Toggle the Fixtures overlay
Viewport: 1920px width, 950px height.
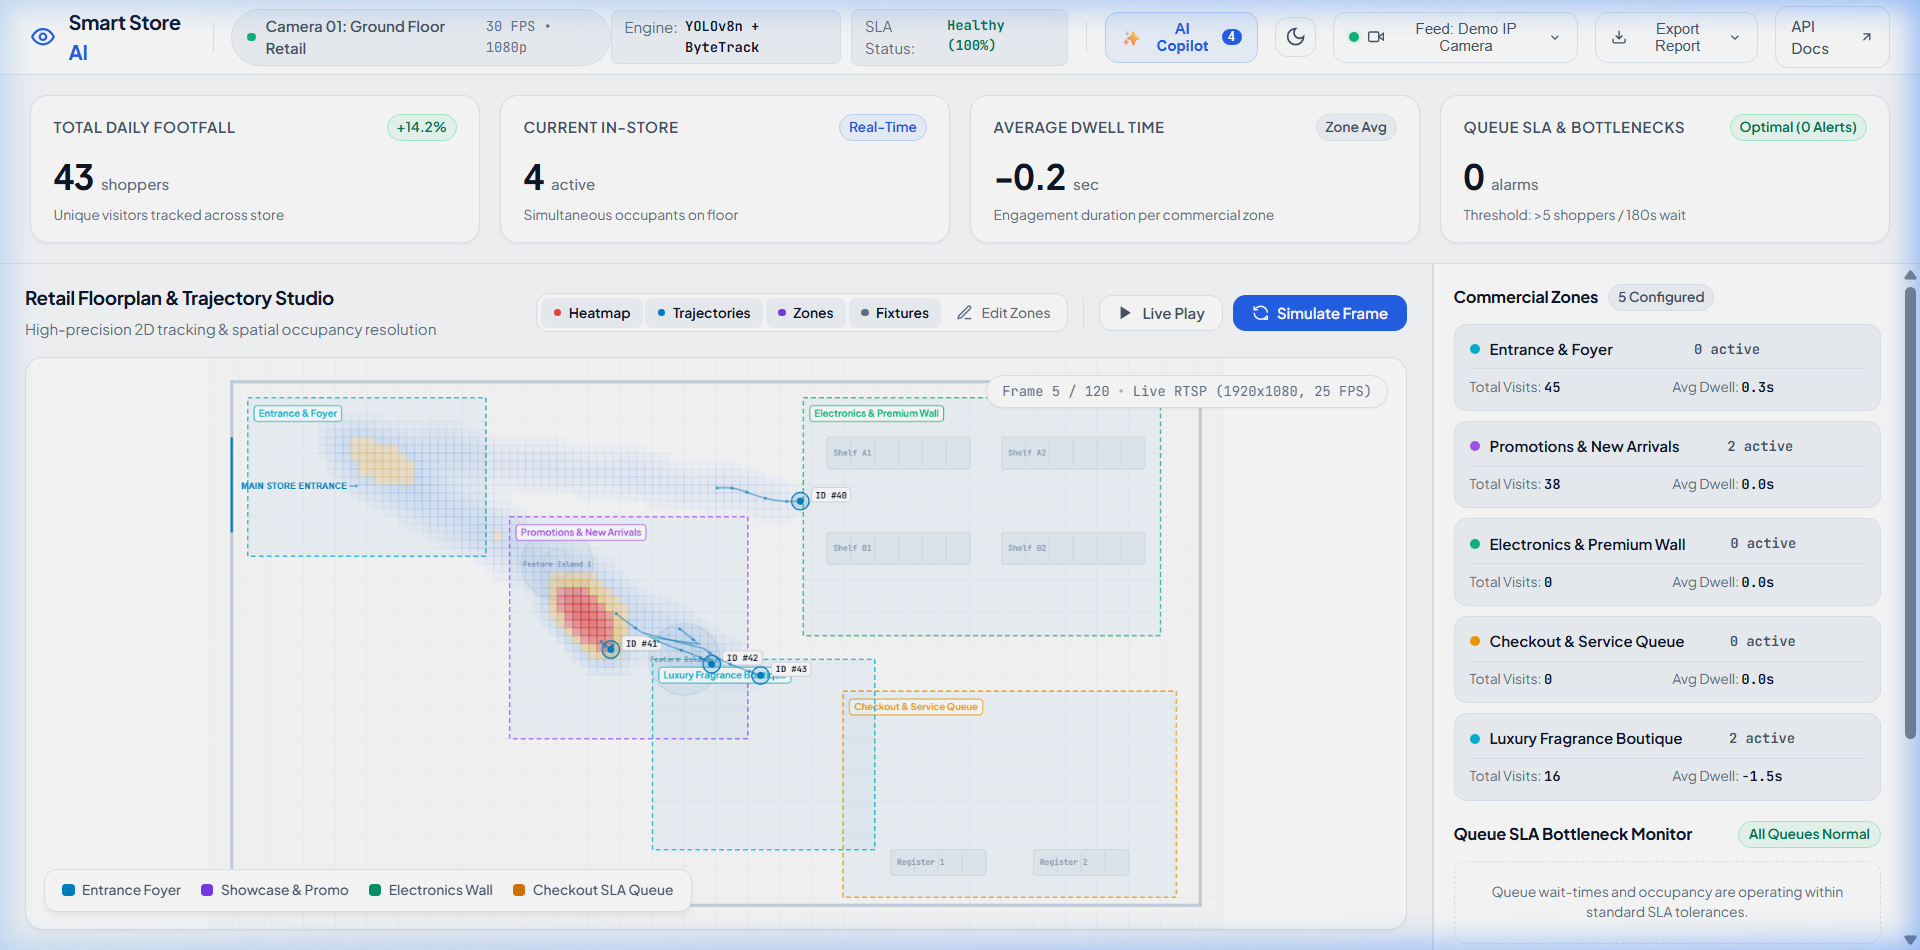(894, 313)
